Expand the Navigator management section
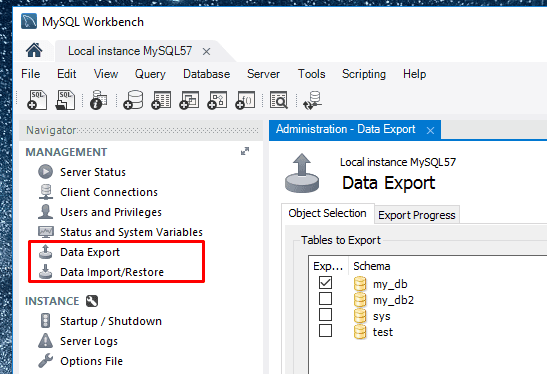547x374 pixels. (x=245, y=151)
